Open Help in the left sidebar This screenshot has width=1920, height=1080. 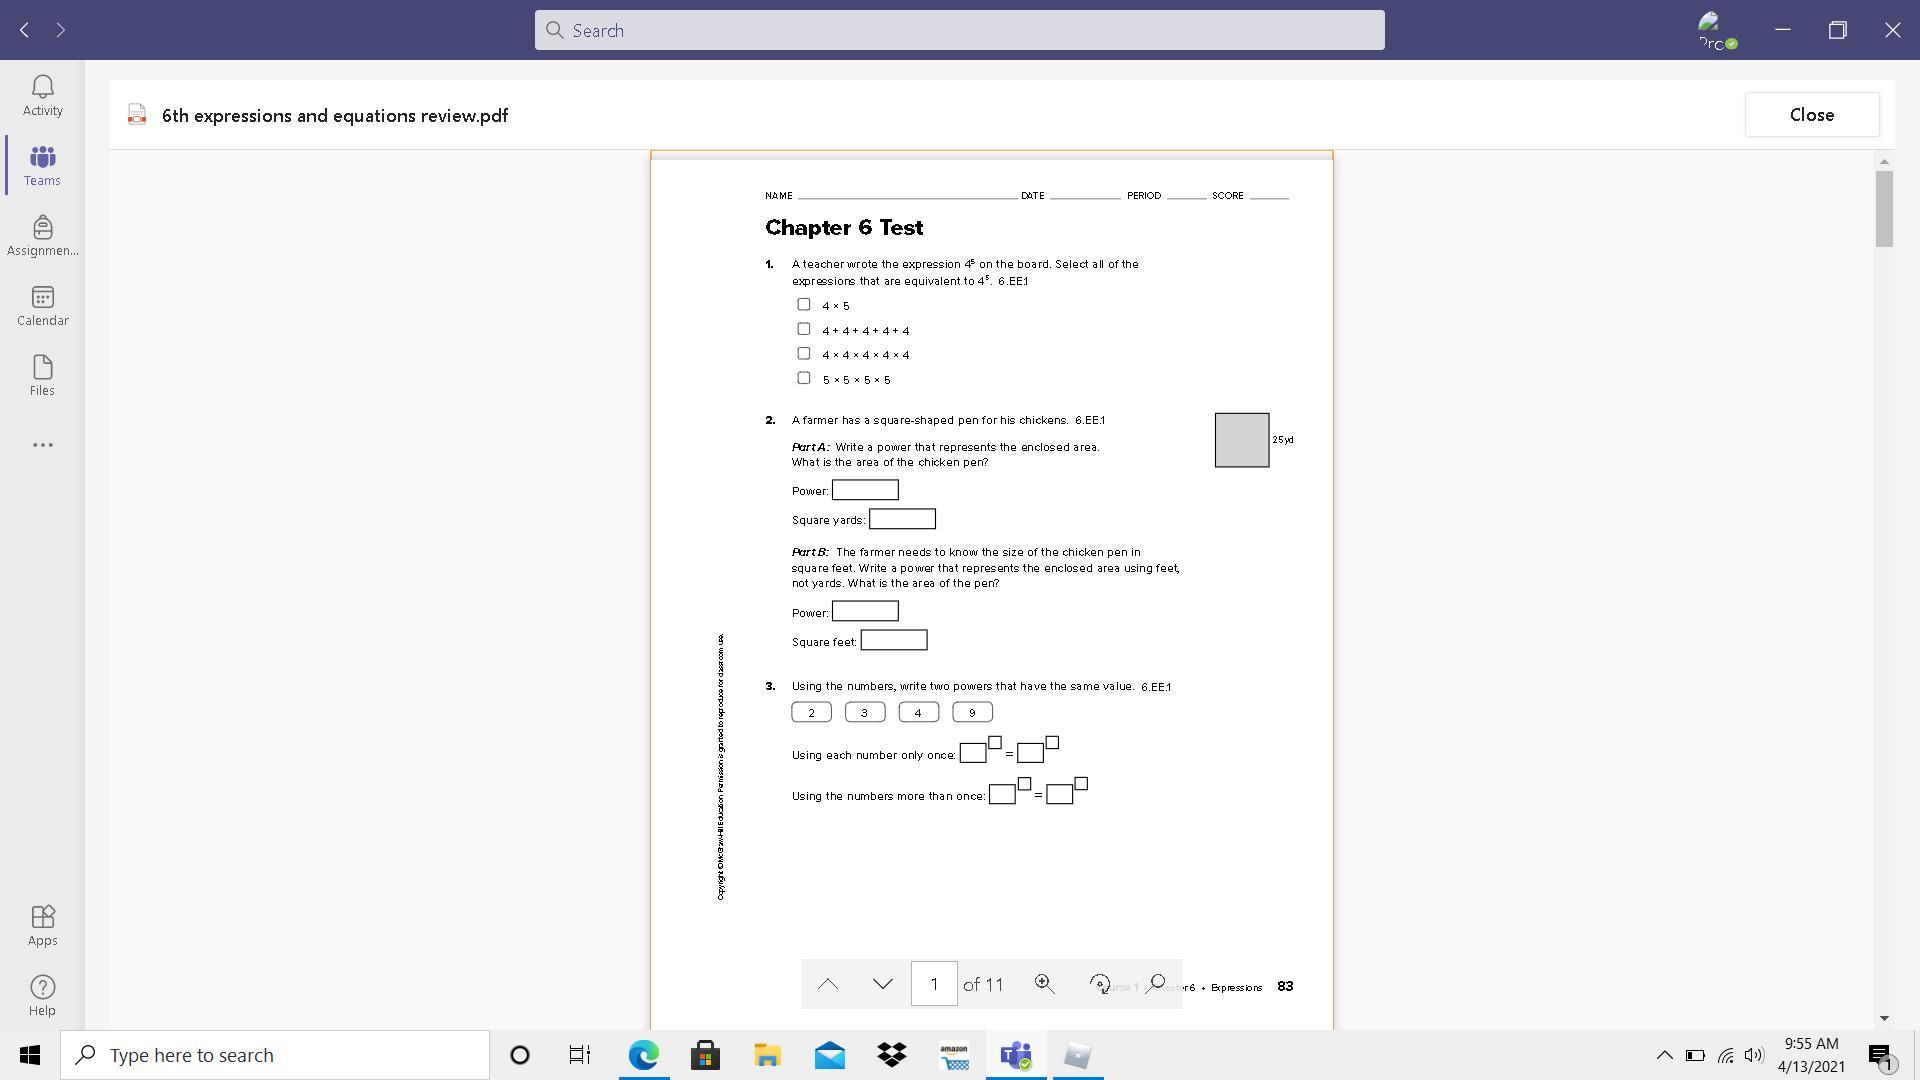(x=42, y=995)
